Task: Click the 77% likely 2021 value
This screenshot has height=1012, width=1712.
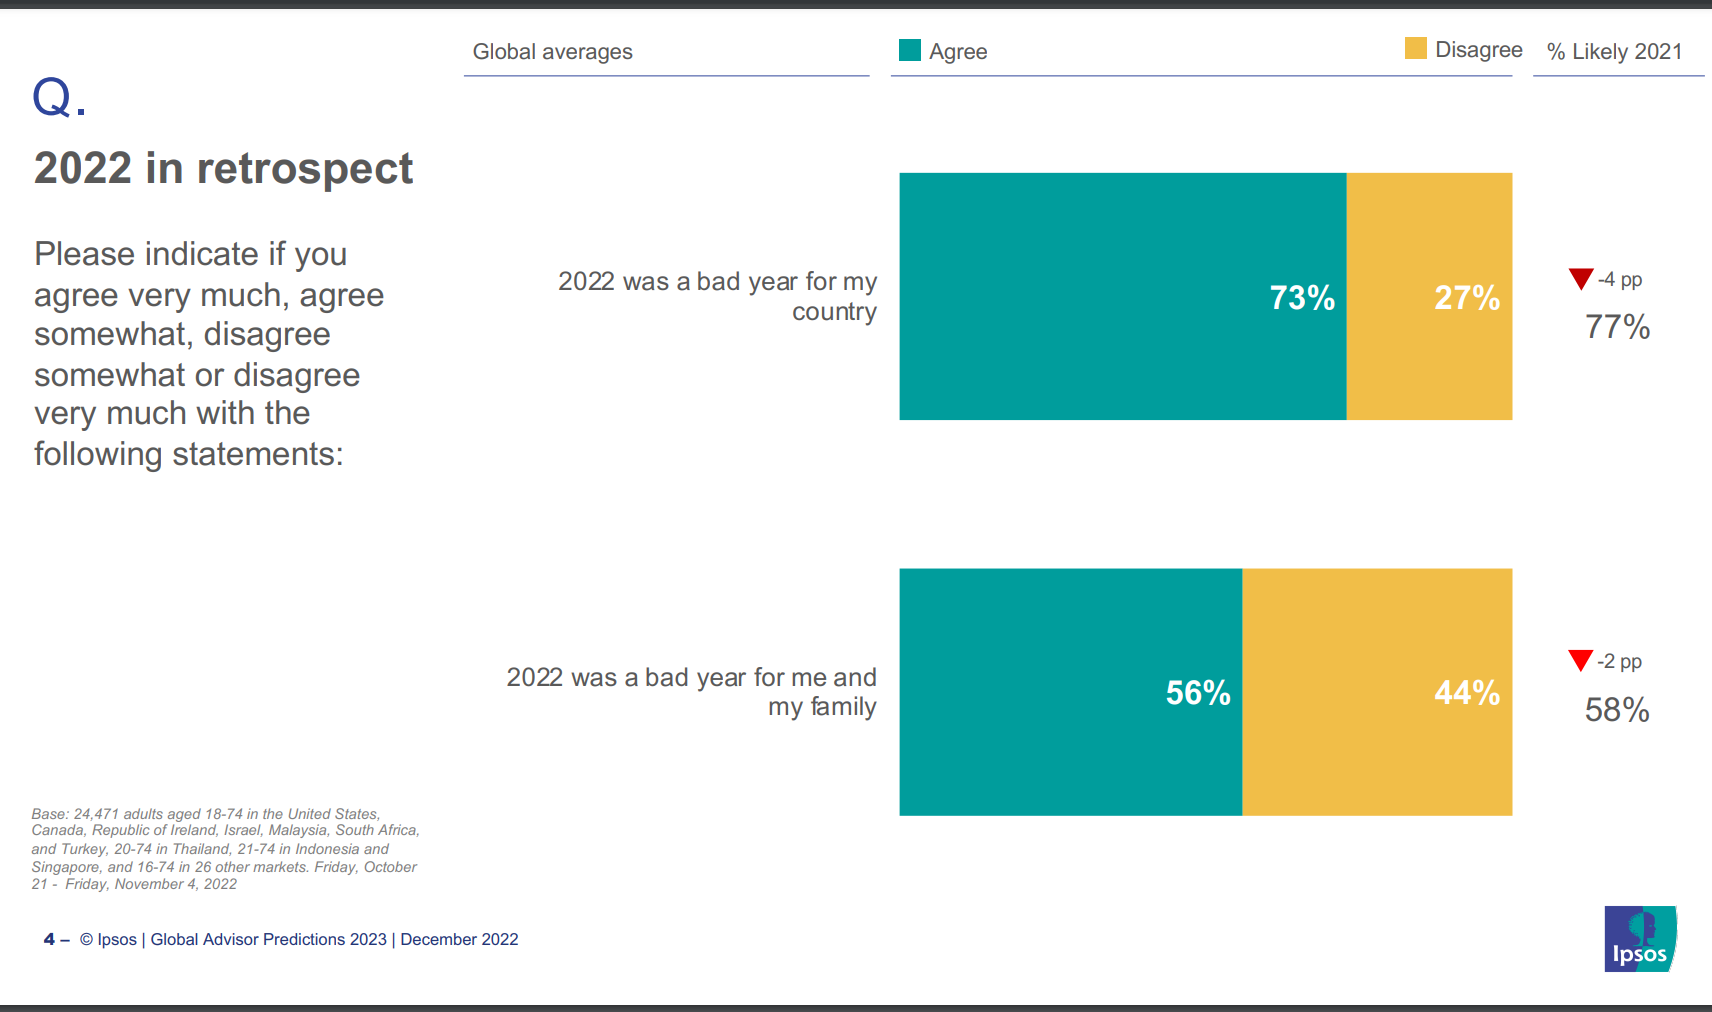Action: (1617, 327)
